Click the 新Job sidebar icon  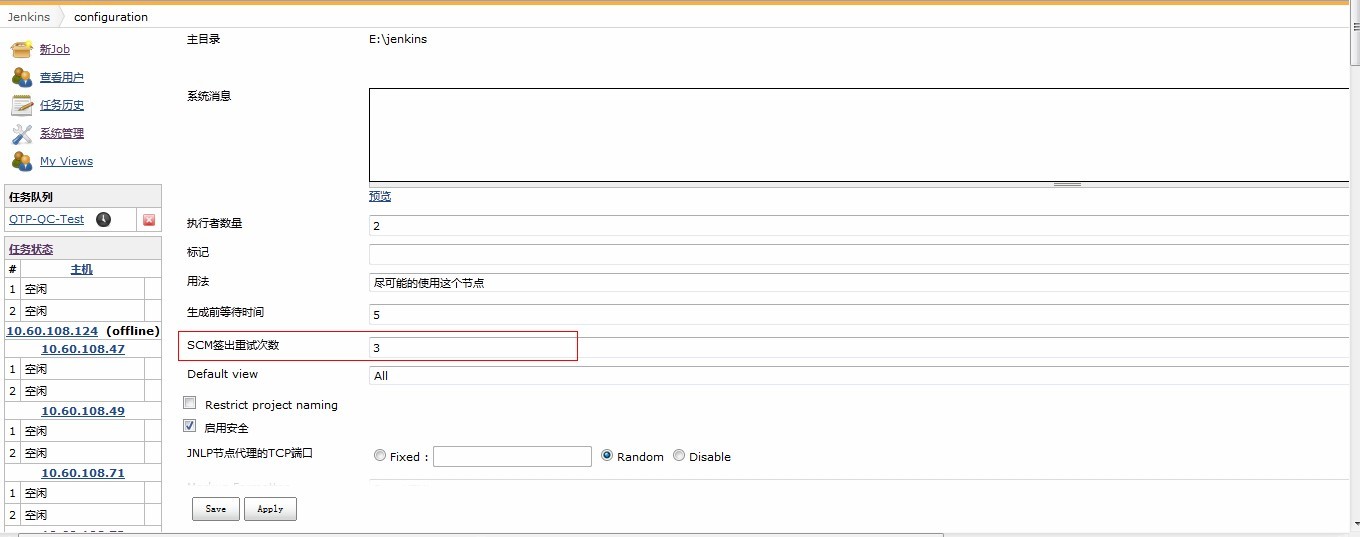pyautogui.click(x=22, y=49)
